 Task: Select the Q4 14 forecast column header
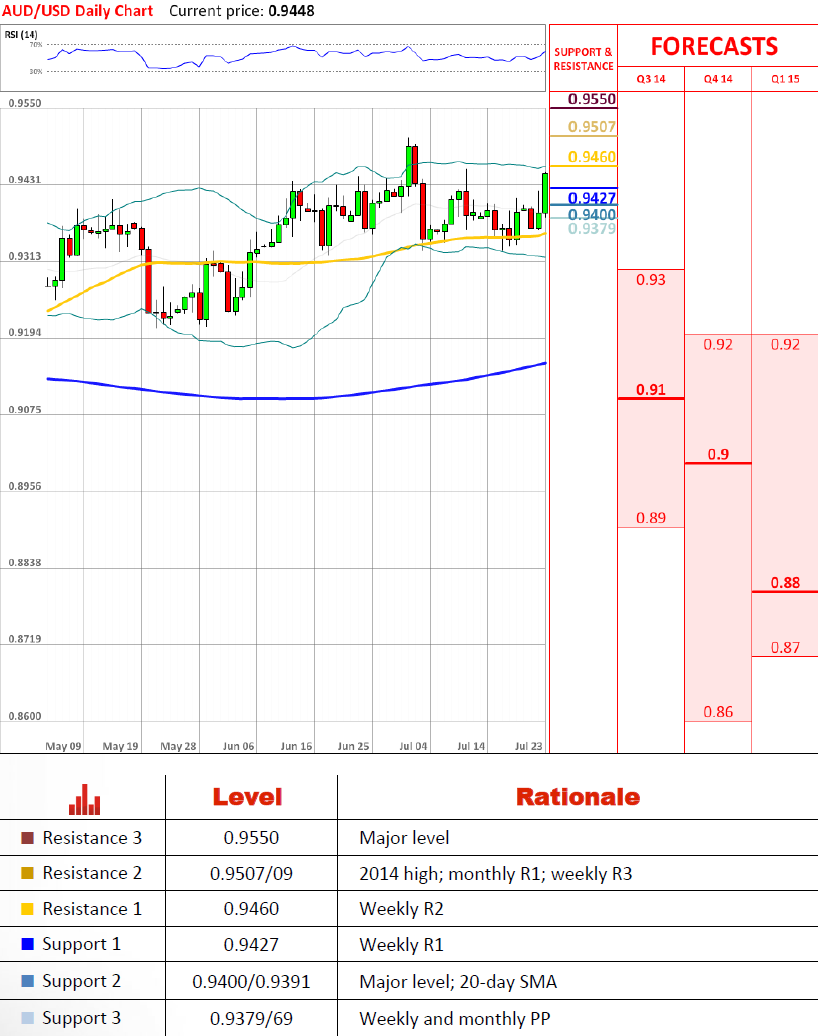(718, 79)
